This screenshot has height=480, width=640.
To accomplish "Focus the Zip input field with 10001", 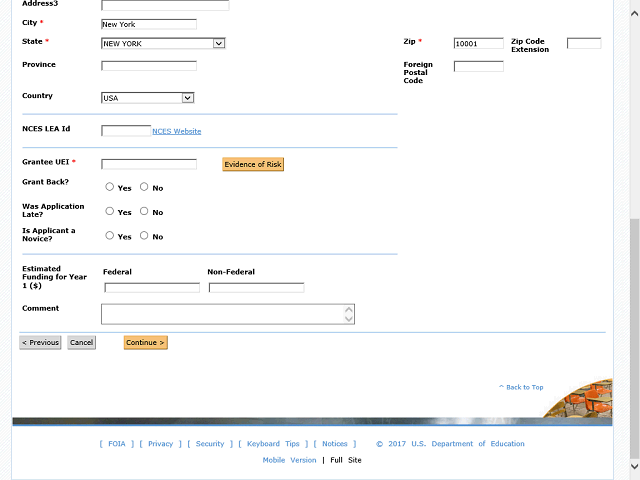I will point(478,43).
